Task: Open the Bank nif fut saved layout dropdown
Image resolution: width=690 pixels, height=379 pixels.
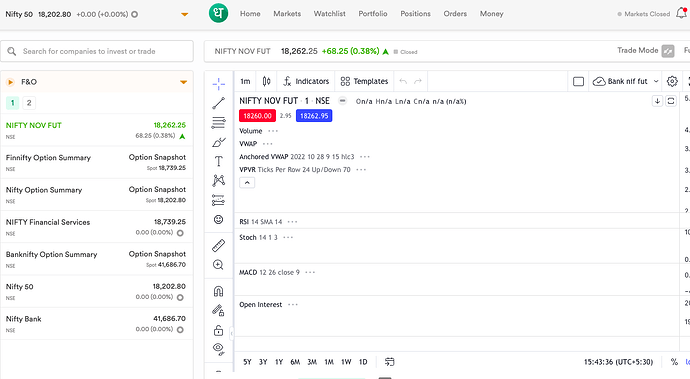Action: coord(626,81)
